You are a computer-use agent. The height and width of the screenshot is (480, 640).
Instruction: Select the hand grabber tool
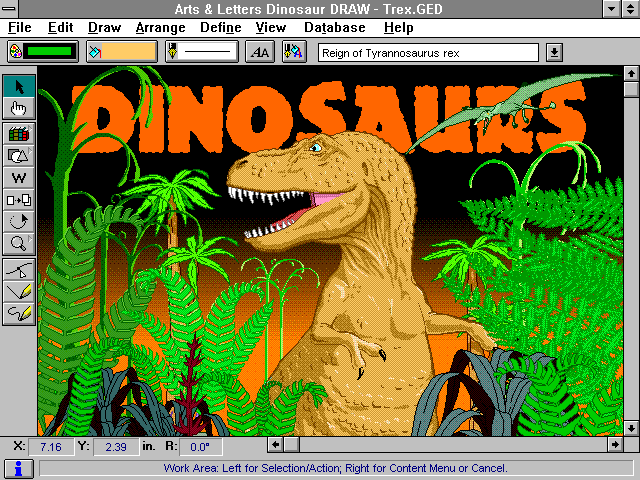click(x=19, y=108)
